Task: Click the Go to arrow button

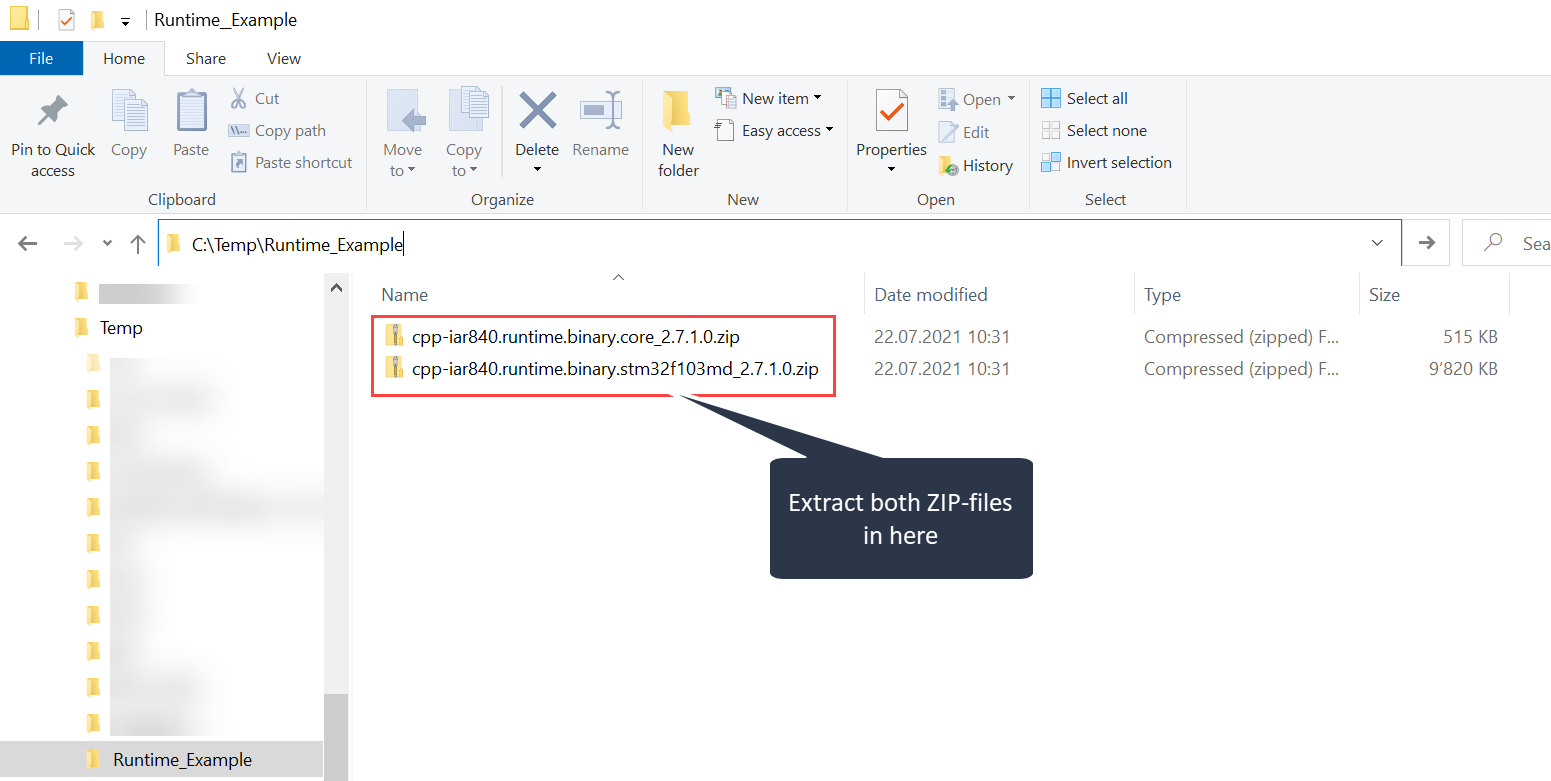Action: pos(1427,243)
